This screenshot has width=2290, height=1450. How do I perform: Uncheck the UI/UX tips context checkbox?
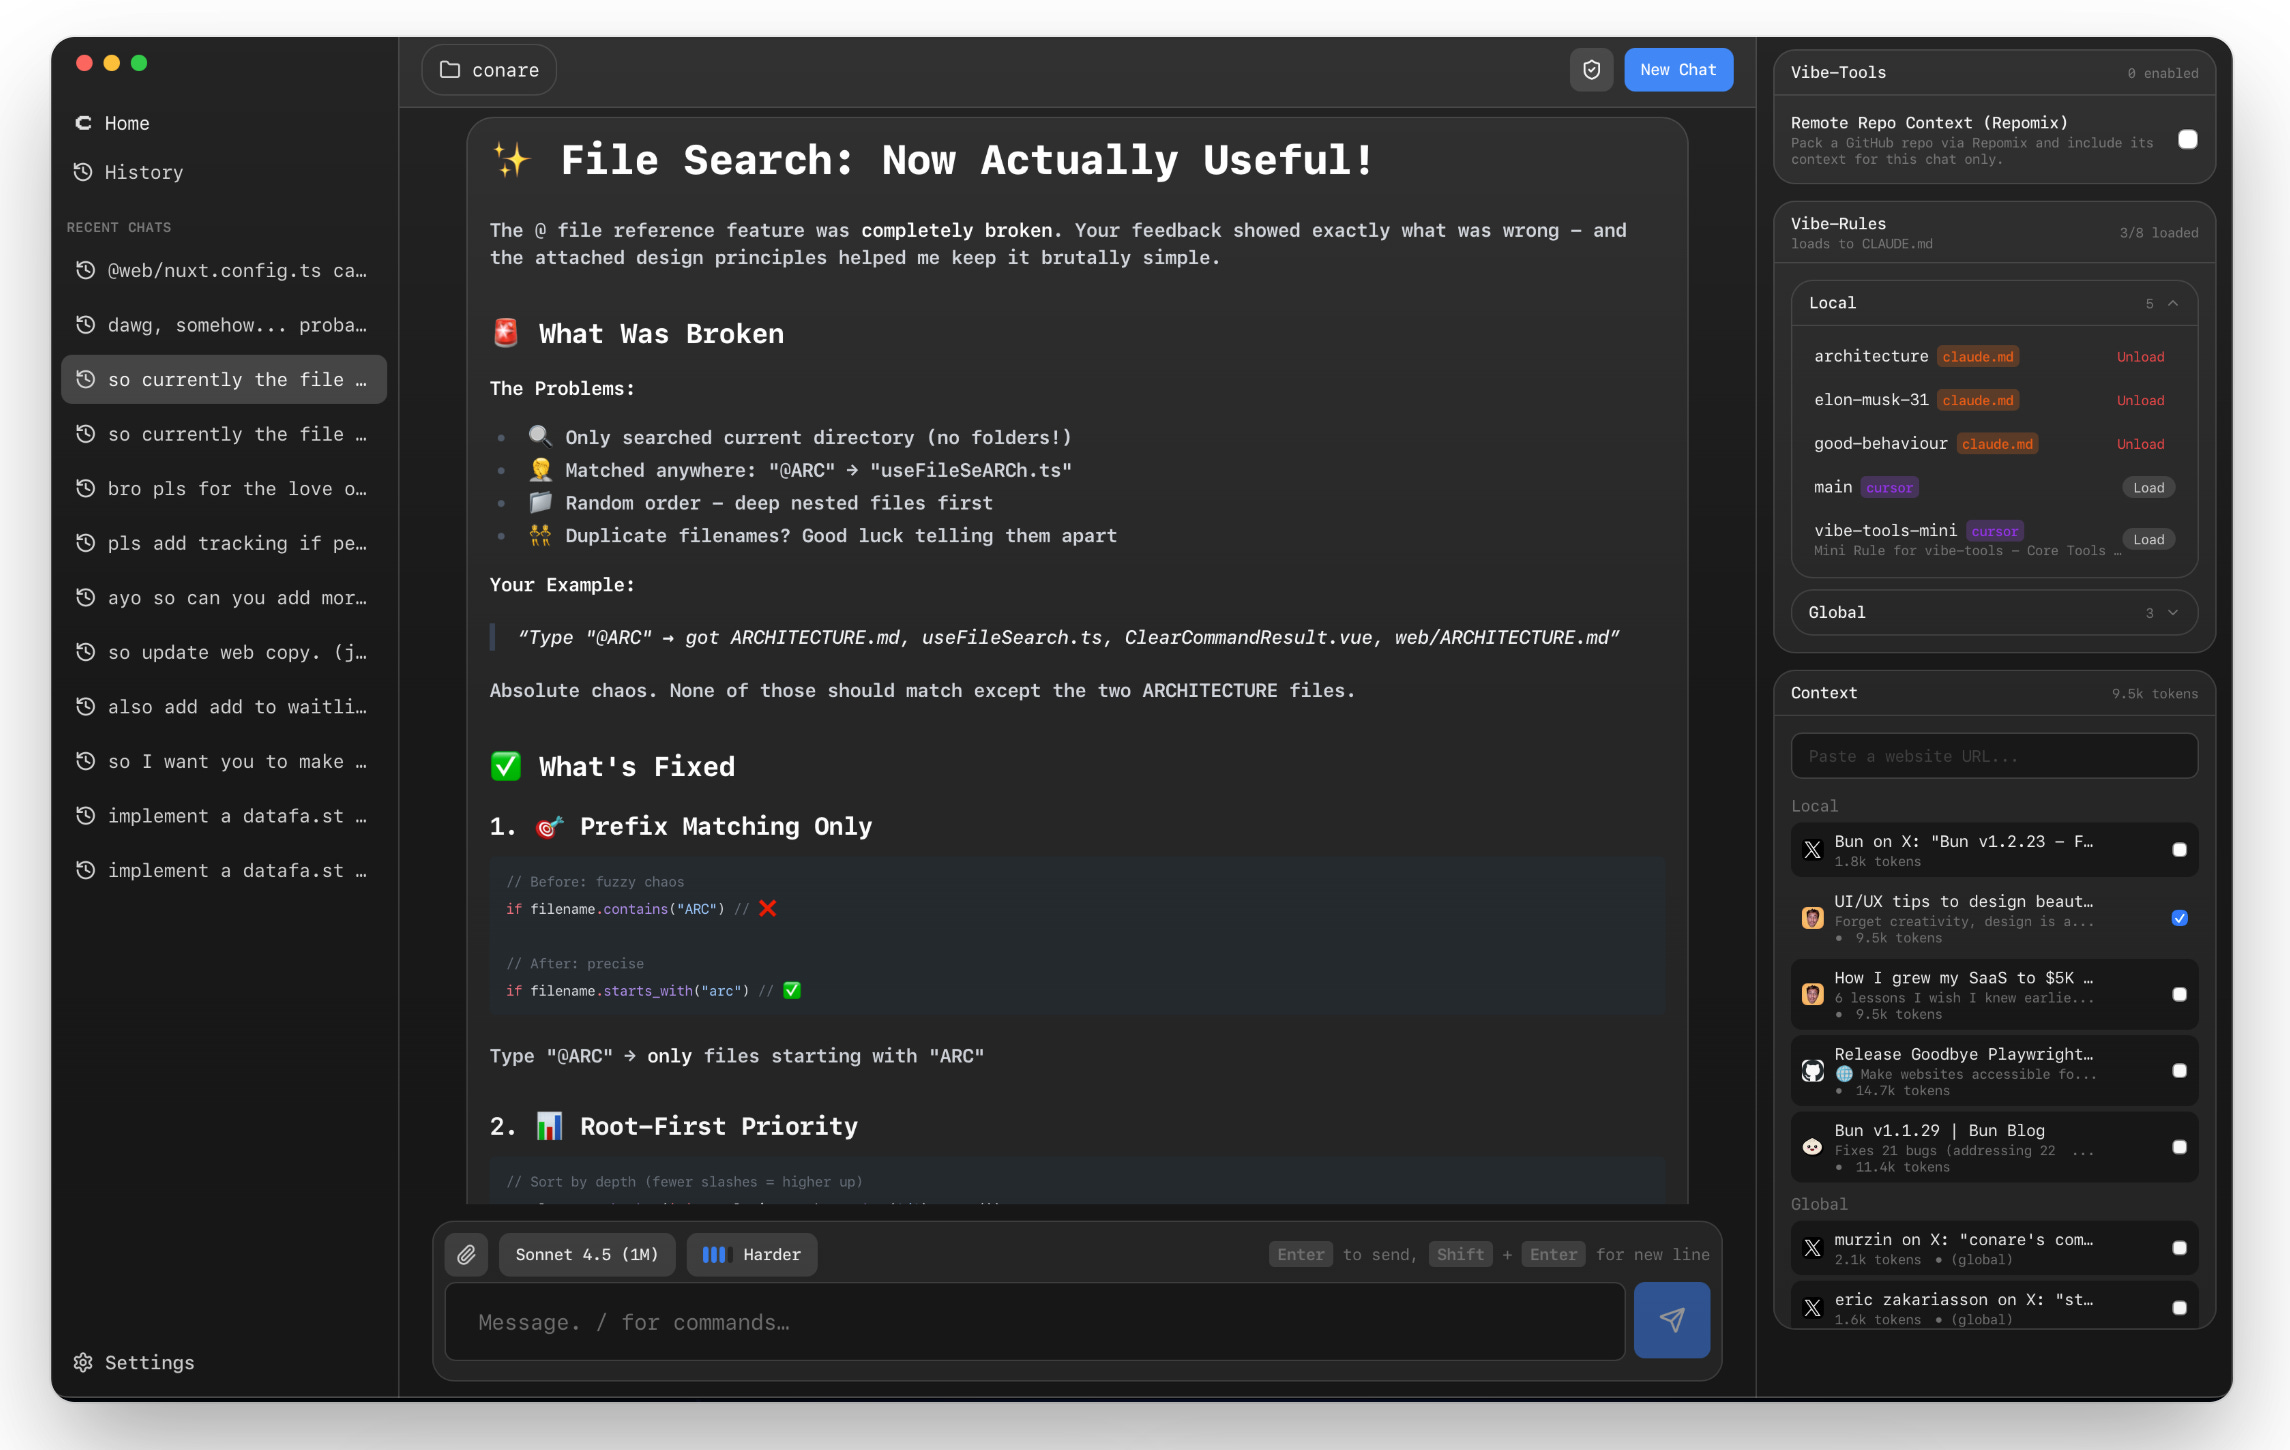pyautogui.click(x=2179, y=918)
